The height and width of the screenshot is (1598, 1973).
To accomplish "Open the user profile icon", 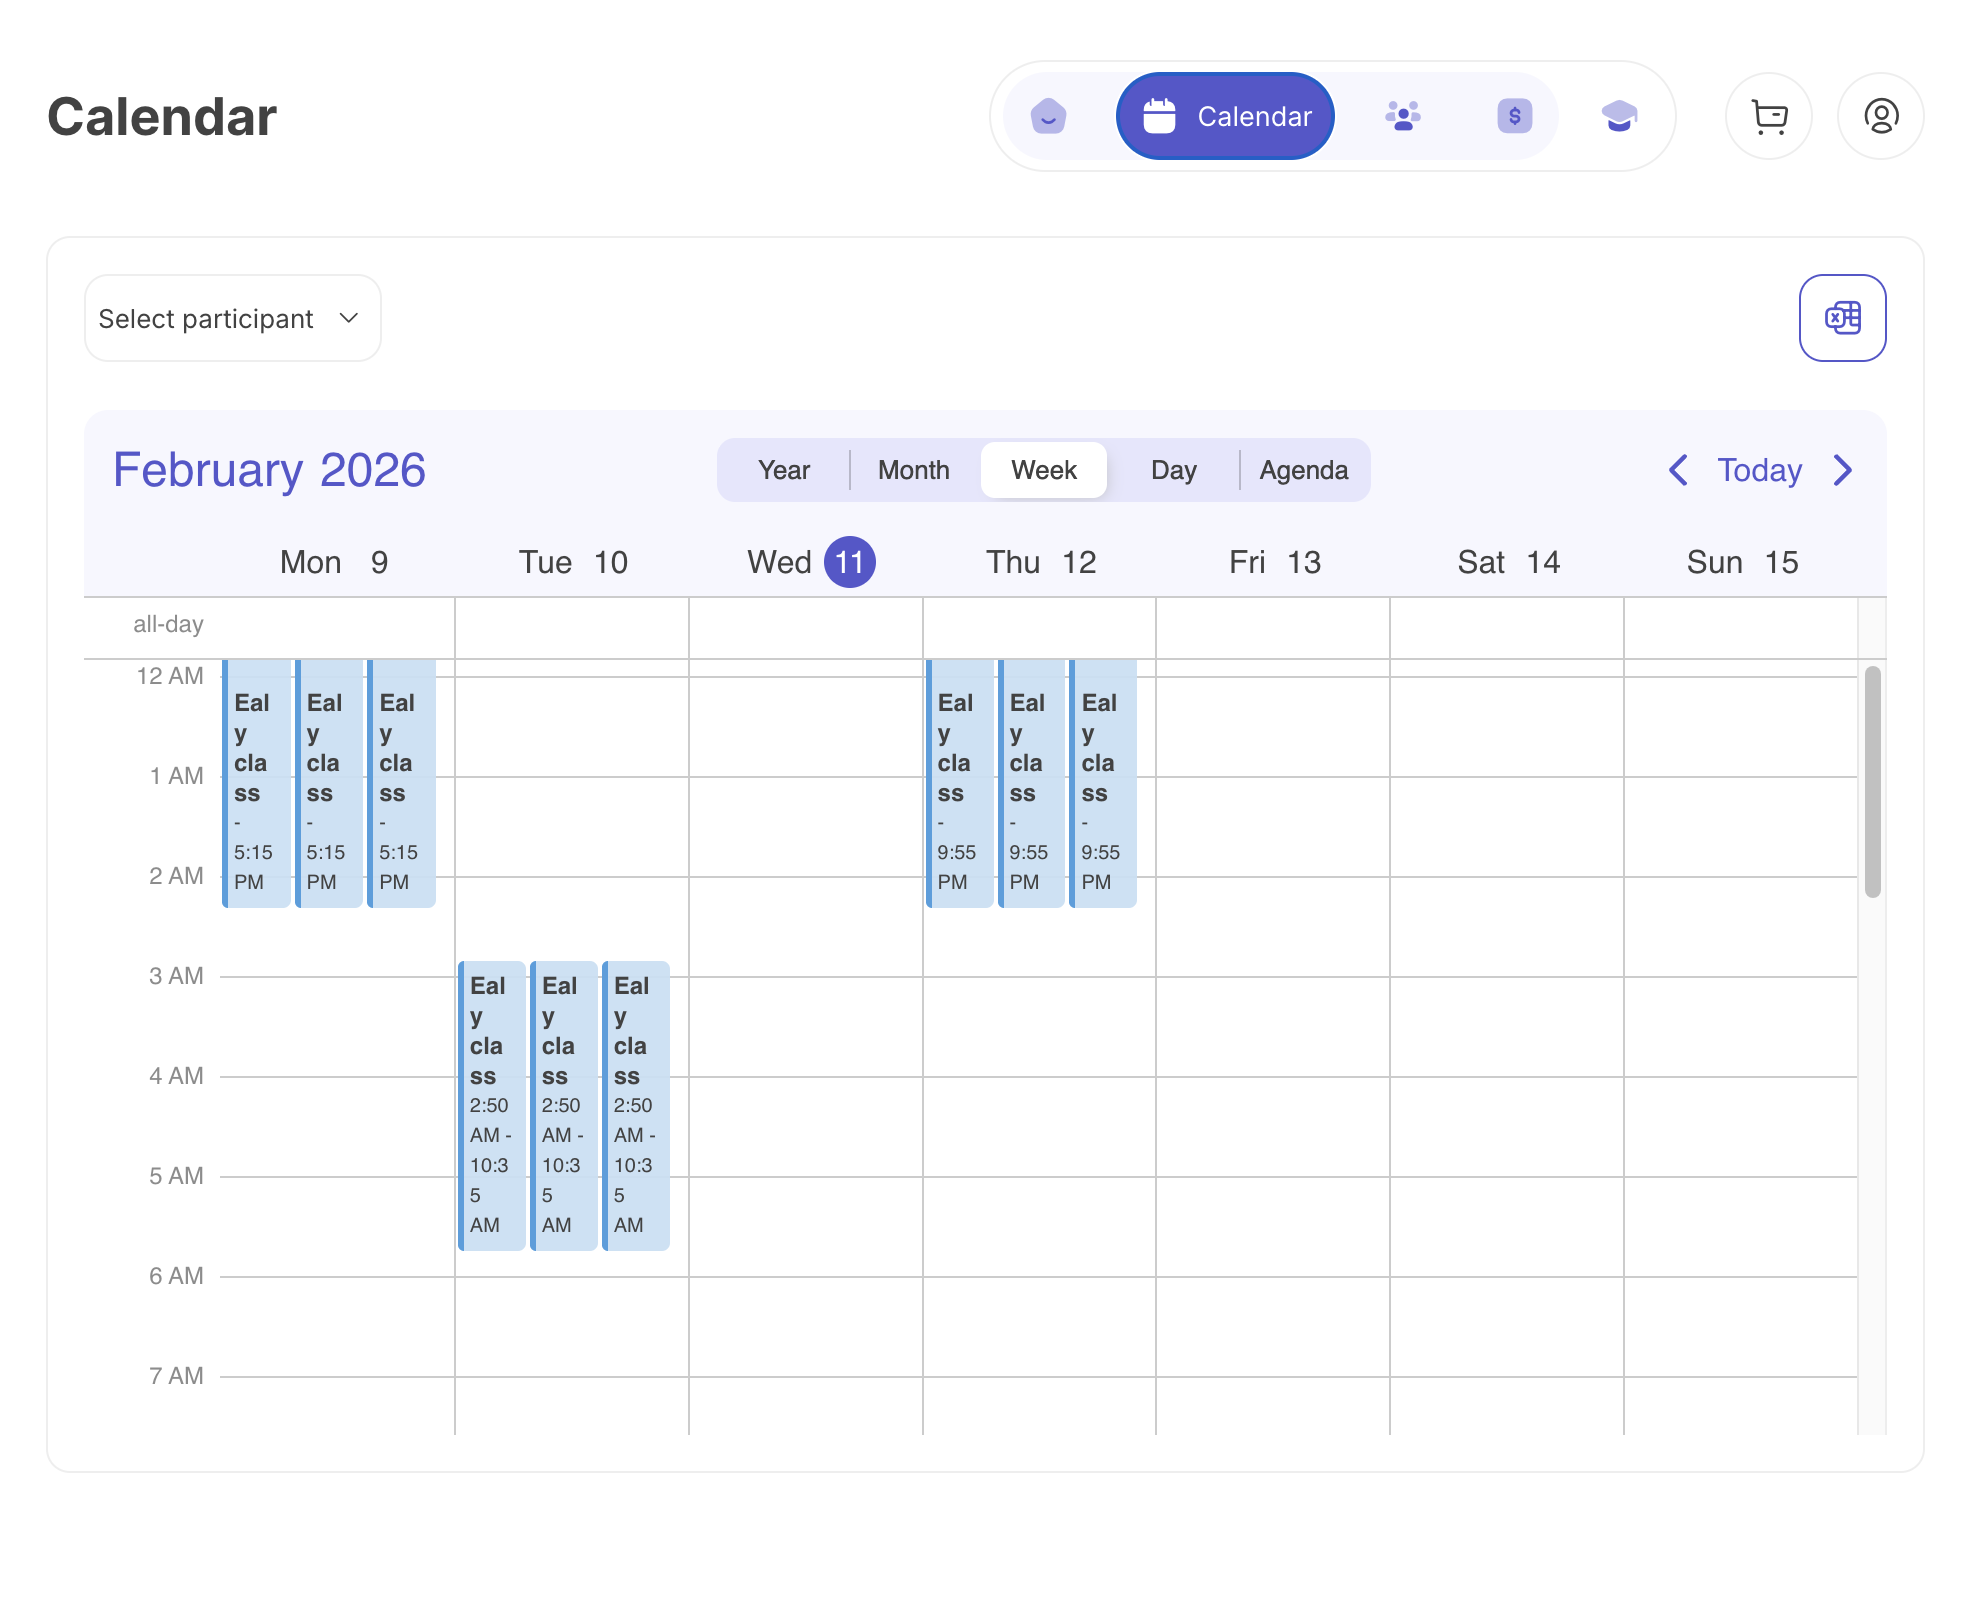I will tap(1880, 116).
